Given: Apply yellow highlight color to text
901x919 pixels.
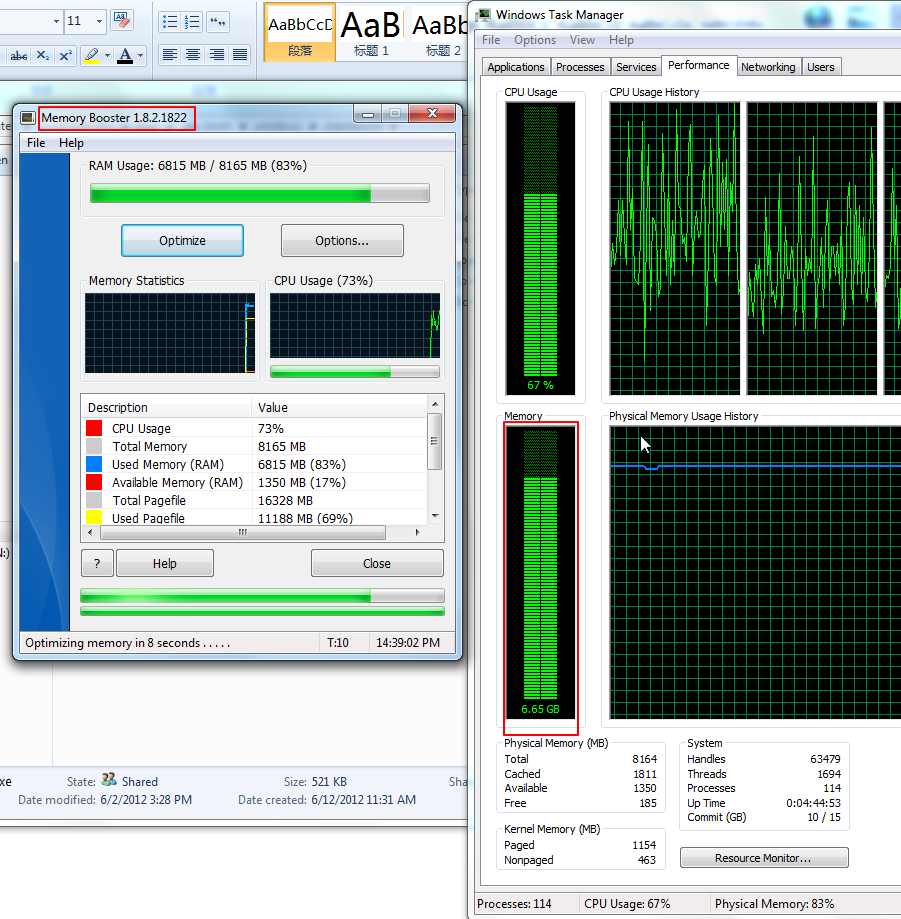Looking at the screenshot, I should point(90,55).
